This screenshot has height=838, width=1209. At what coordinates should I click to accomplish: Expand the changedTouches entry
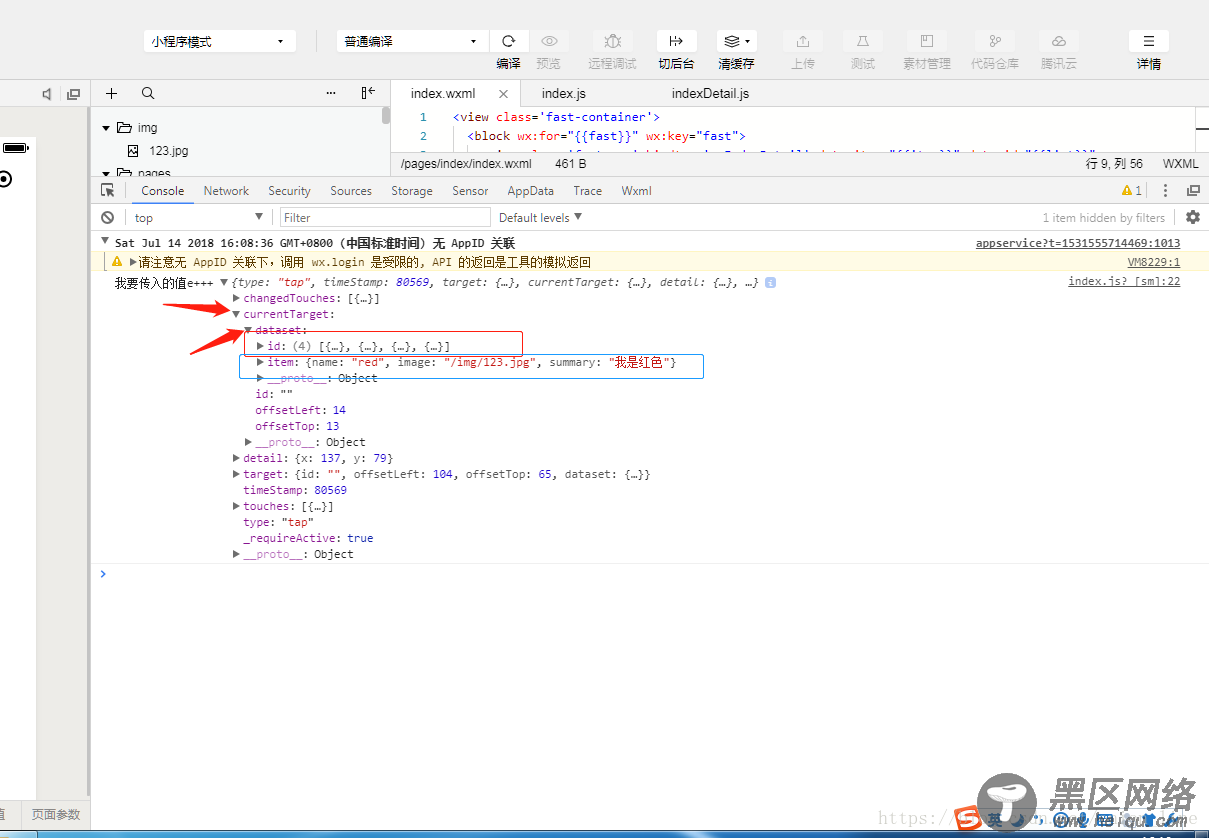(x=237, y=298)
